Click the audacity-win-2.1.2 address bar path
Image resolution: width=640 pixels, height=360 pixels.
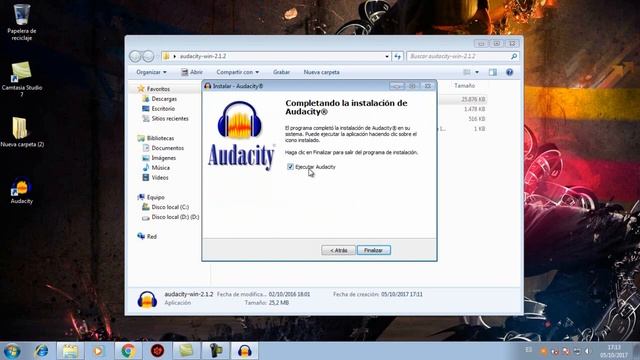tap(203, 56)
